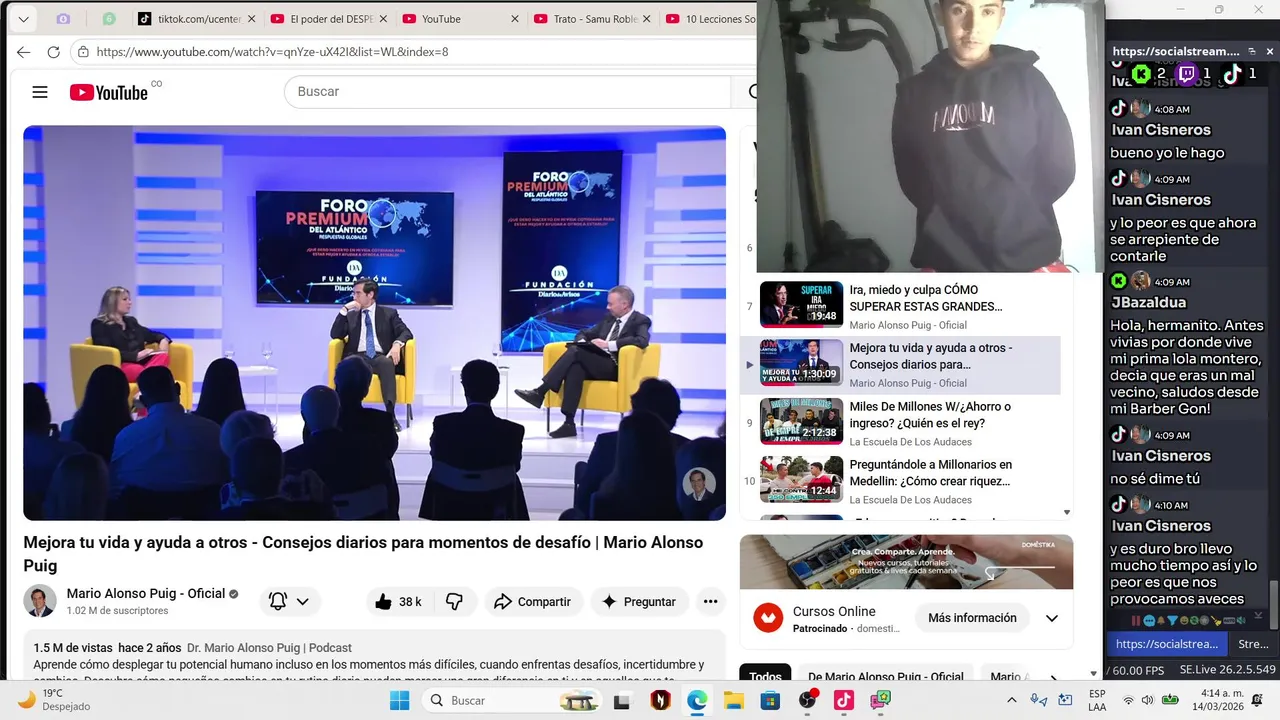This screenshot has width=1280, height=720.
Task: Click the YouTube search field
Action: point(508,92)
